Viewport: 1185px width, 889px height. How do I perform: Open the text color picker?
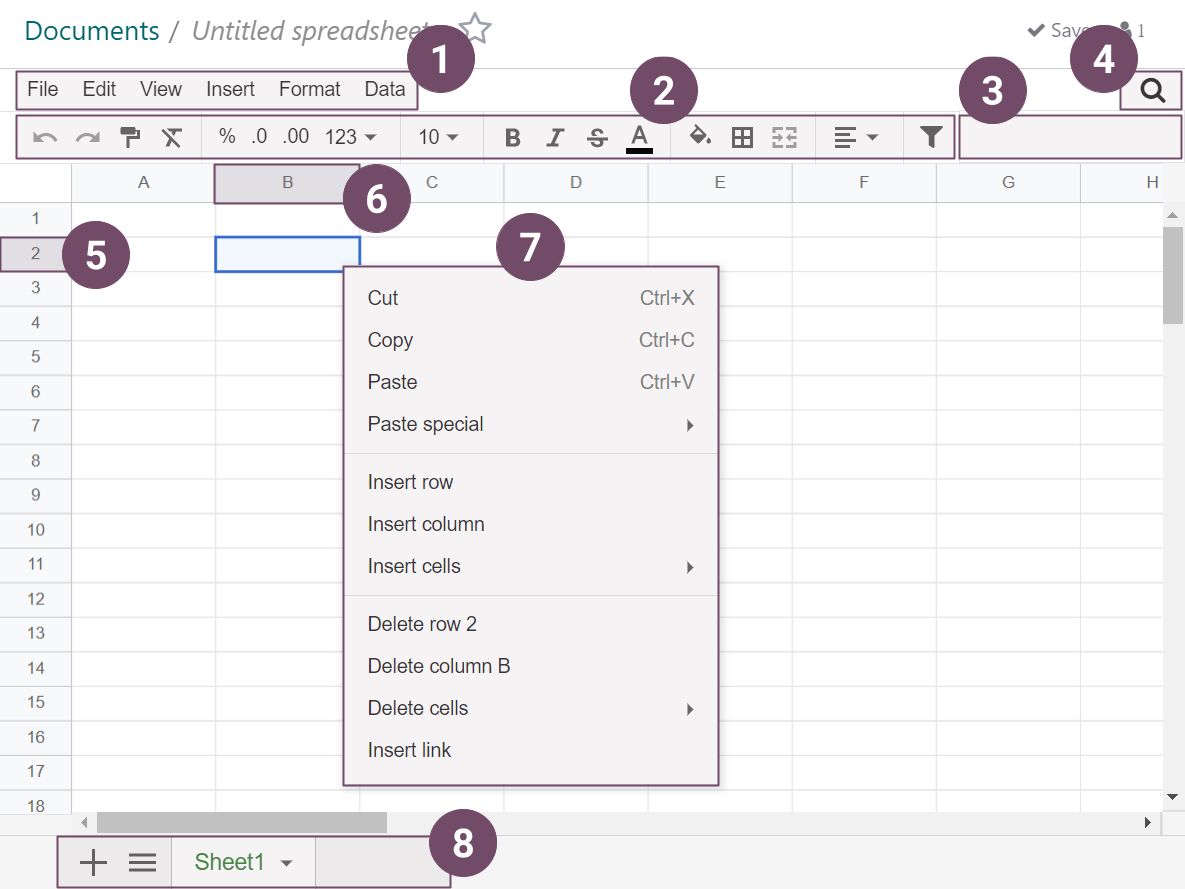[639, 138]
